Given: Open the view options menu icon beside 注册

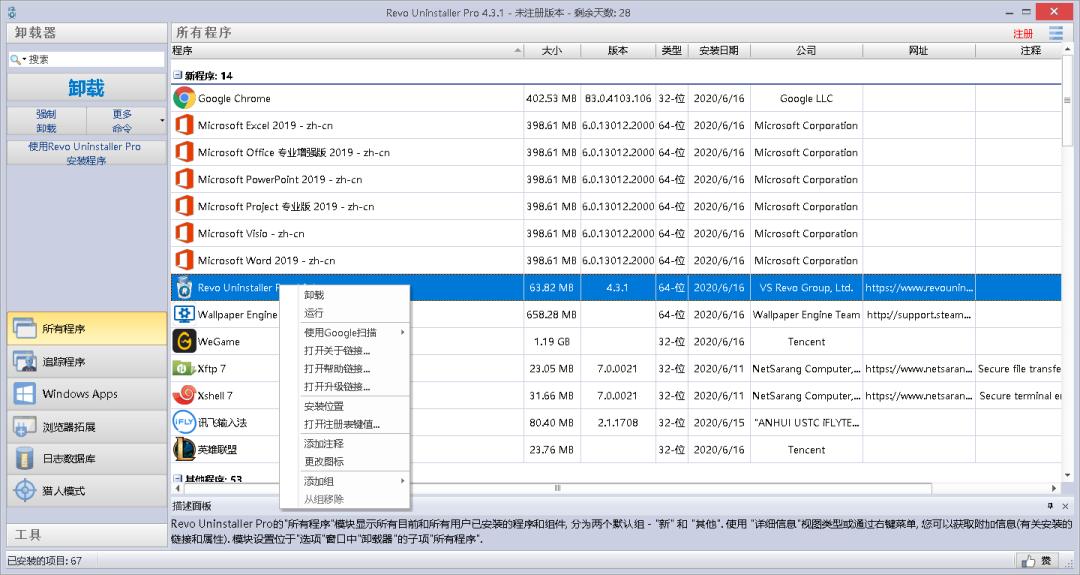Looking at the screenshot, I should pyautogui.click(x=1056, y=32).
